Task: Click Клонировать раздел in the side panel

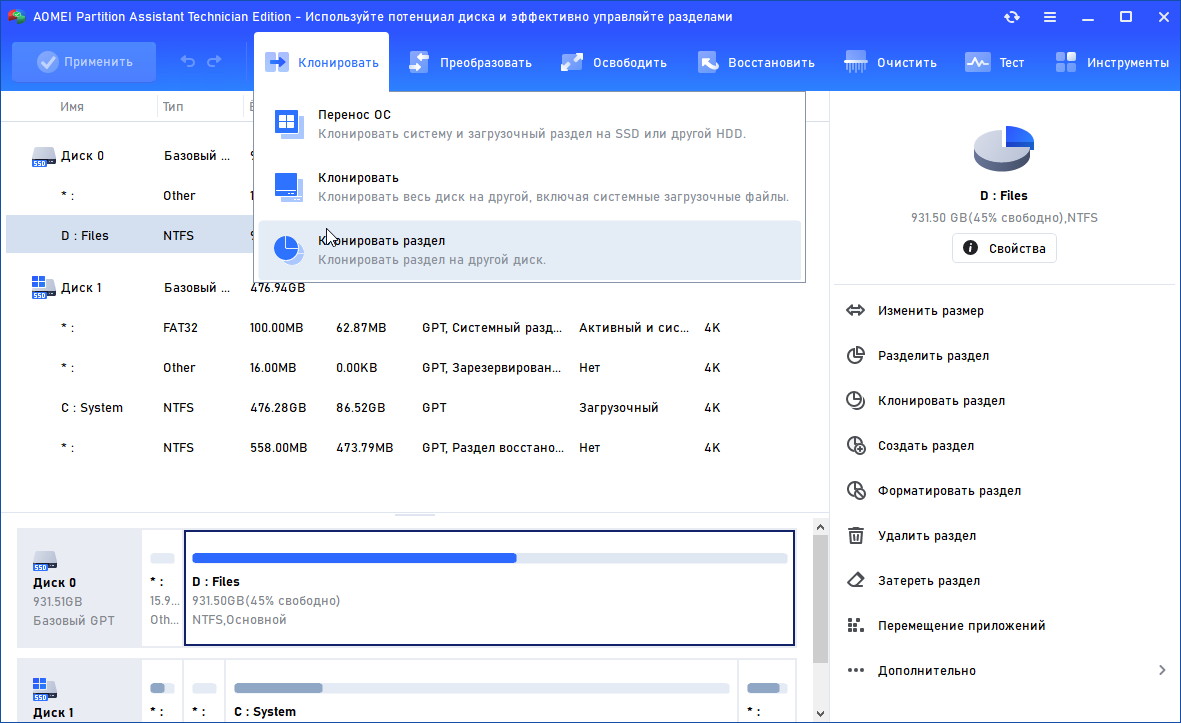Action: coord(941,401)
